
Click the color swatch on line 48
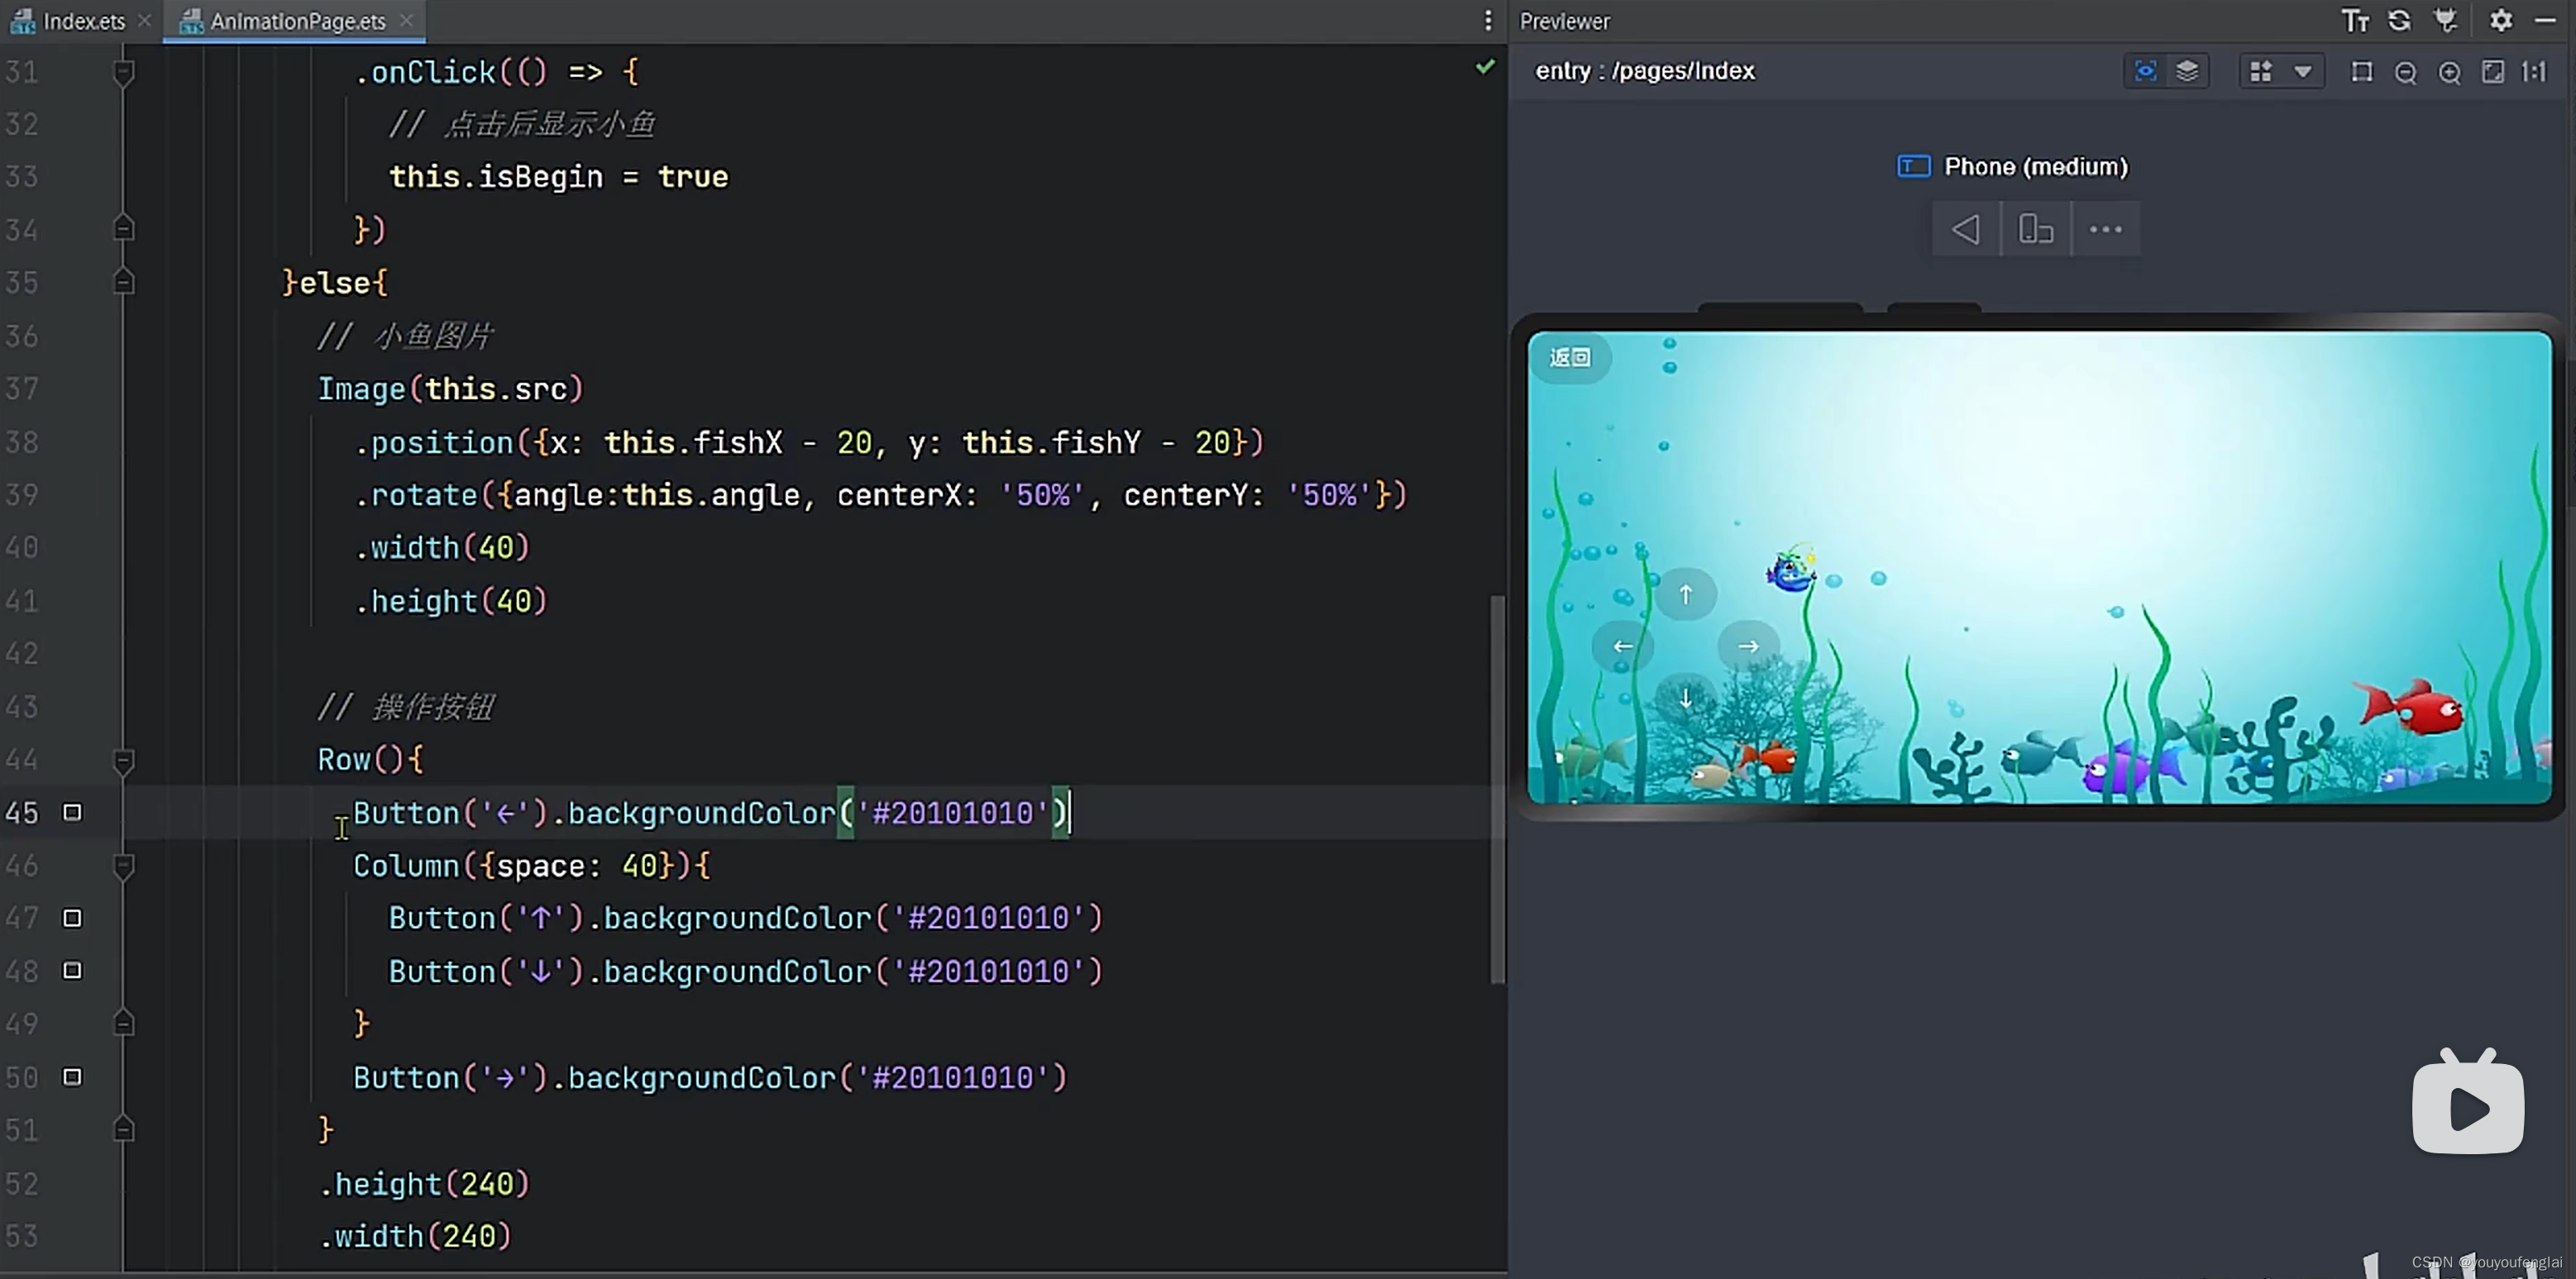72,970
